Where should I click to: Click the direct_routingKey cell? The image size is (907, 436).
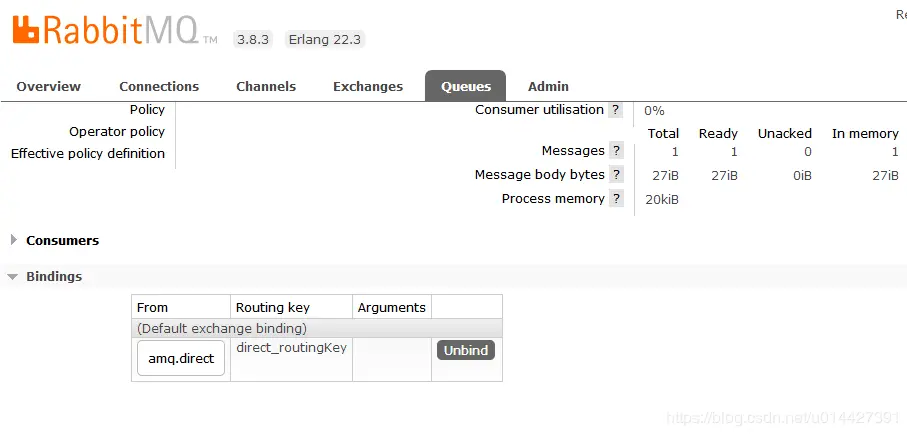291,348
